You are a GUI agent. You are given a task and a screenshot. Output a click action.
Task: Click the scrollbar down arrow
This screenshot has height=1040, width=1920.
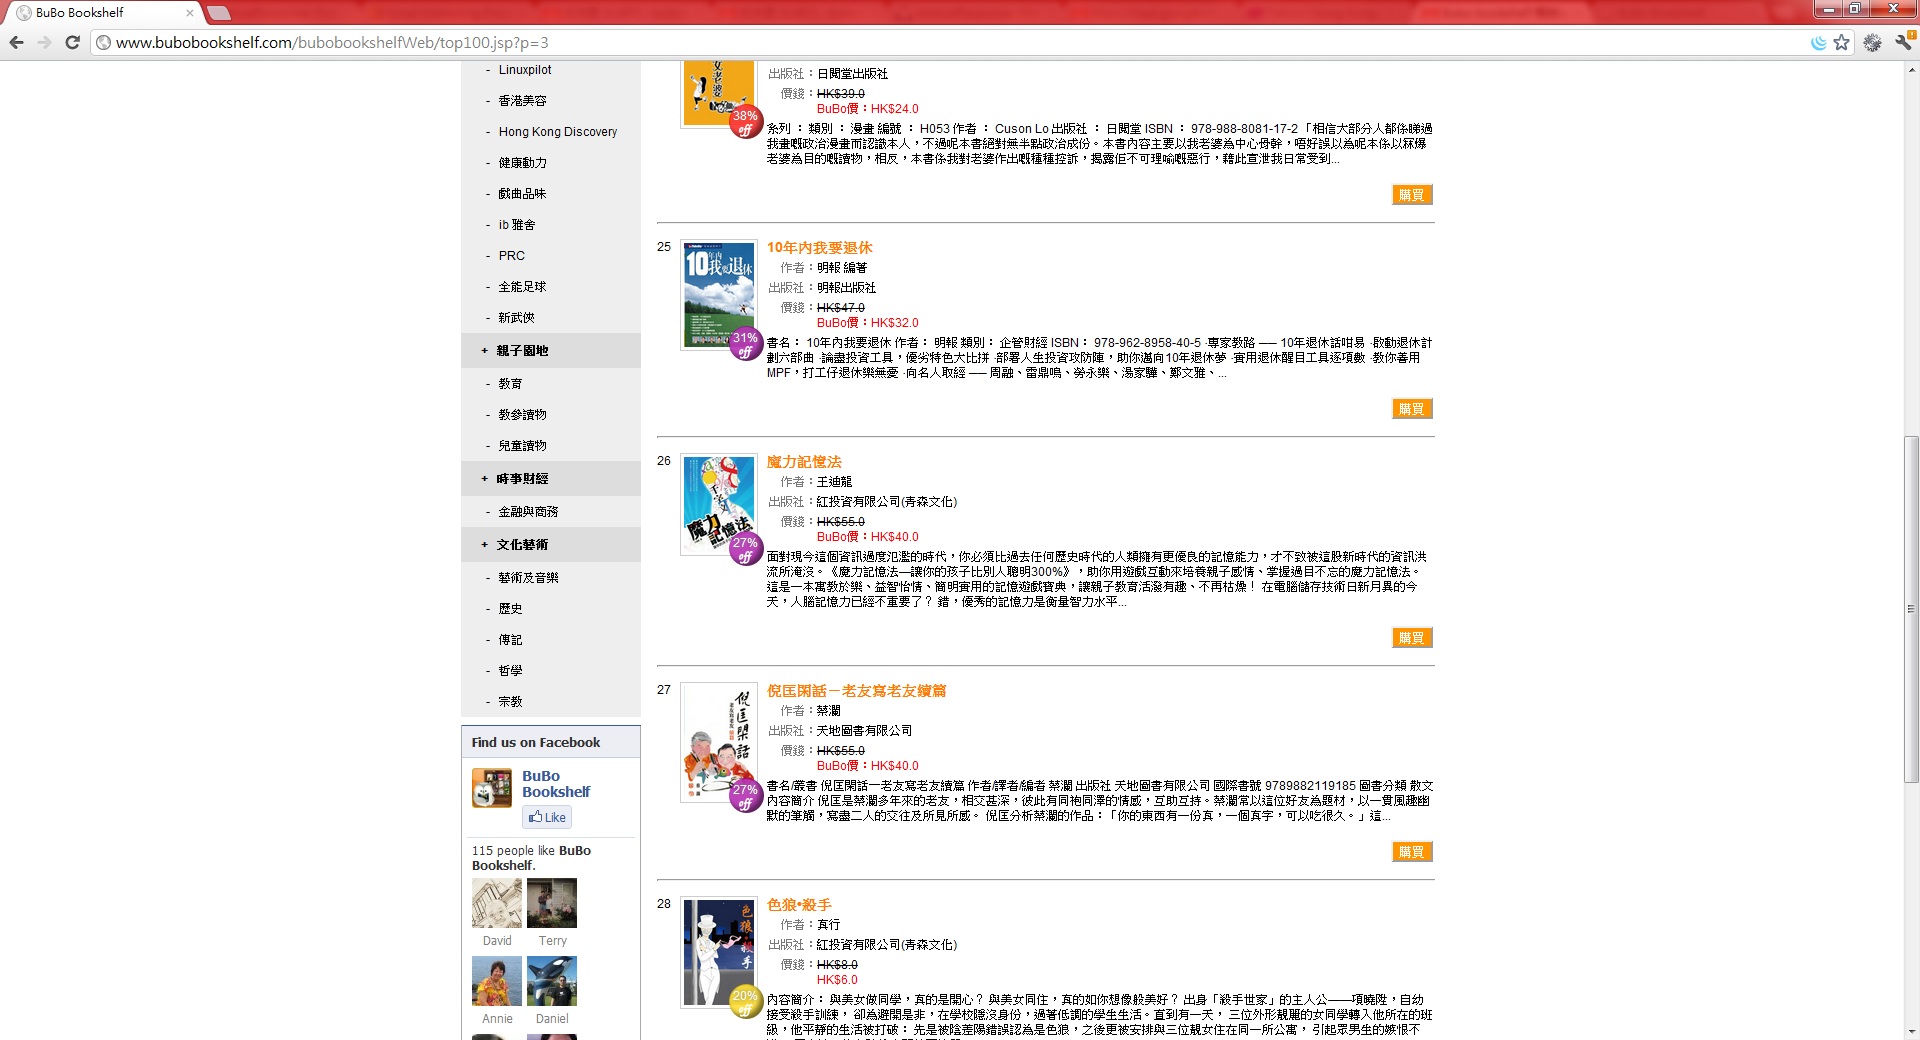pyautogui.click(x=1911, y=1031)
